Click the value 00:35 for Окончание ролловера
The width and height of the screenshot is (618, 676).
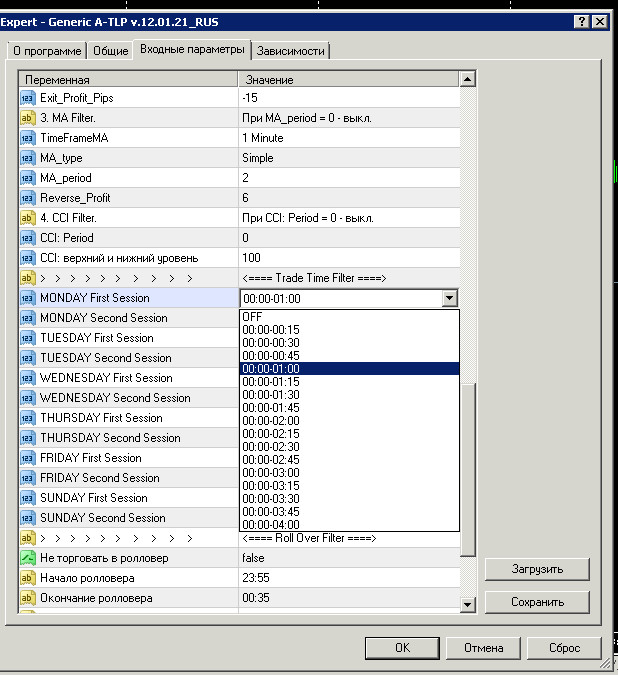click(x=256, y=598)
